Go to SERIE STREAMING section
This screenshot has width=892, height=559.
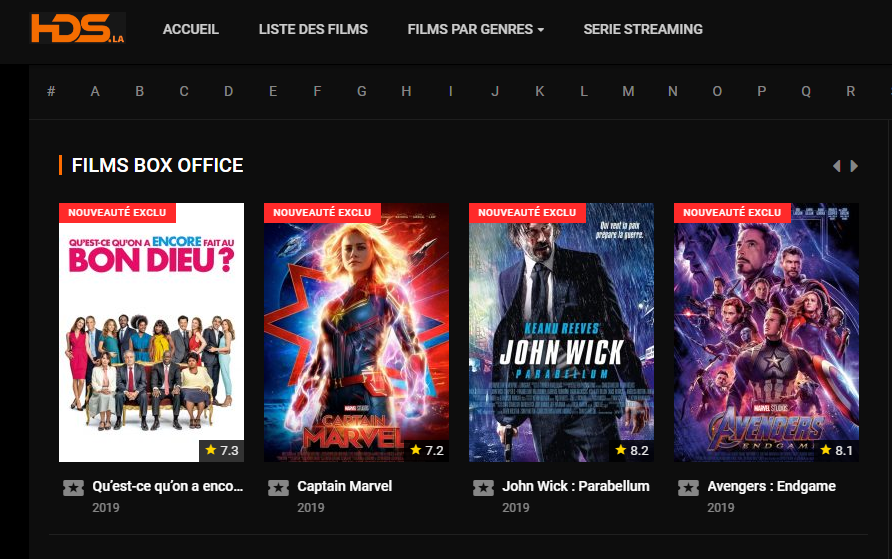(x=643, y=30)
